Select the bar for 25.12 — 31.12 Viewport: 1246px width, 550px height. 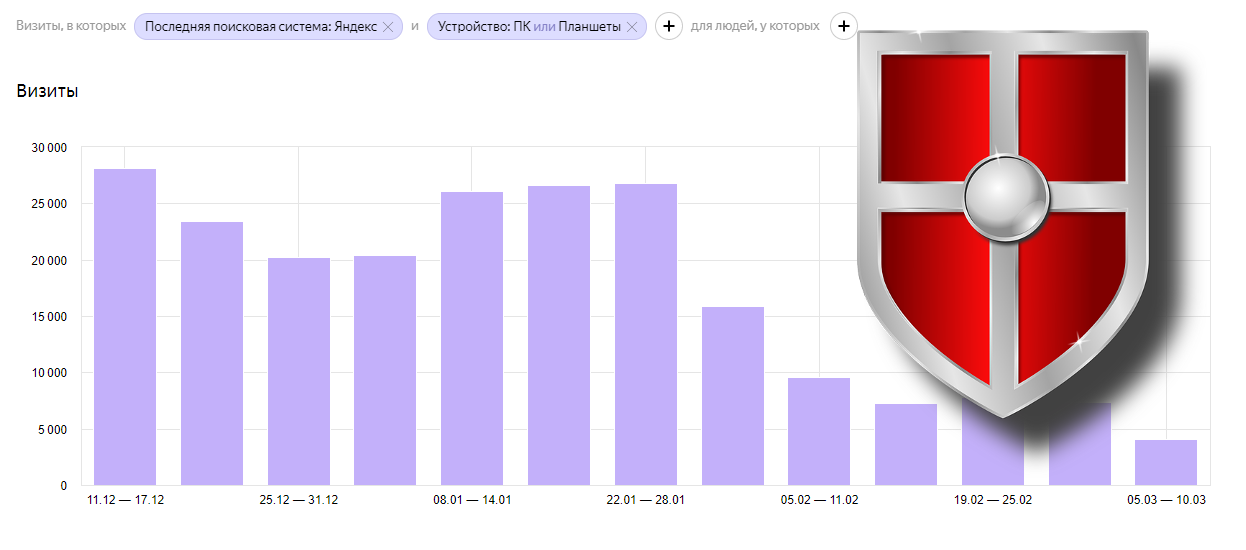coord(299,371)
